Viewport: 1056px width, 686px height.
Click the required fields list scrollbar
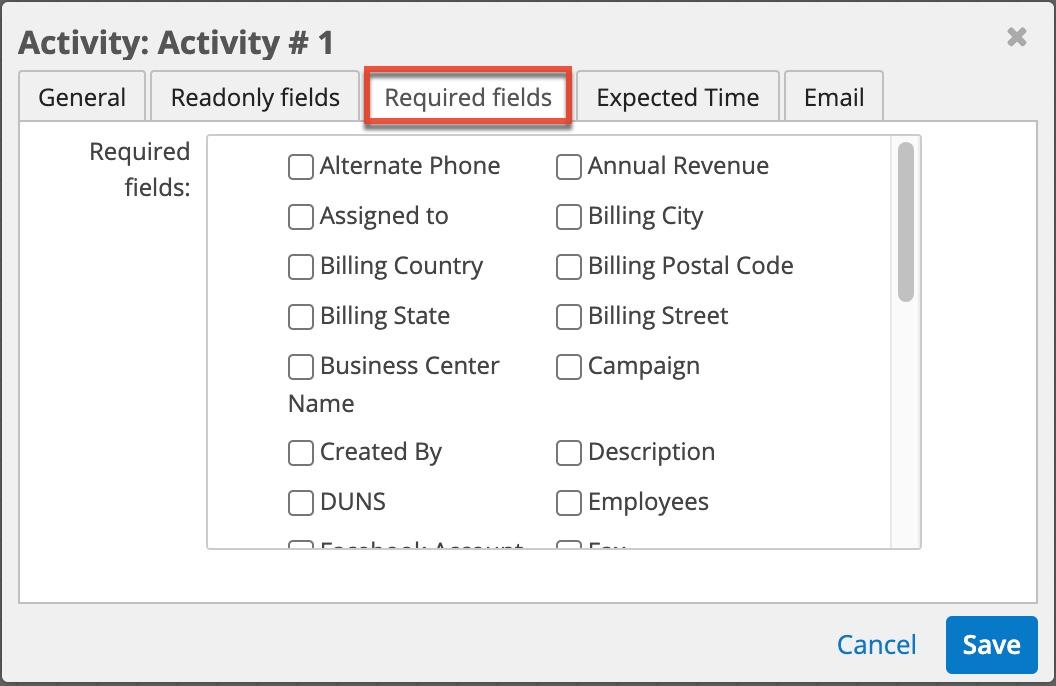click(x=906, y=222)
